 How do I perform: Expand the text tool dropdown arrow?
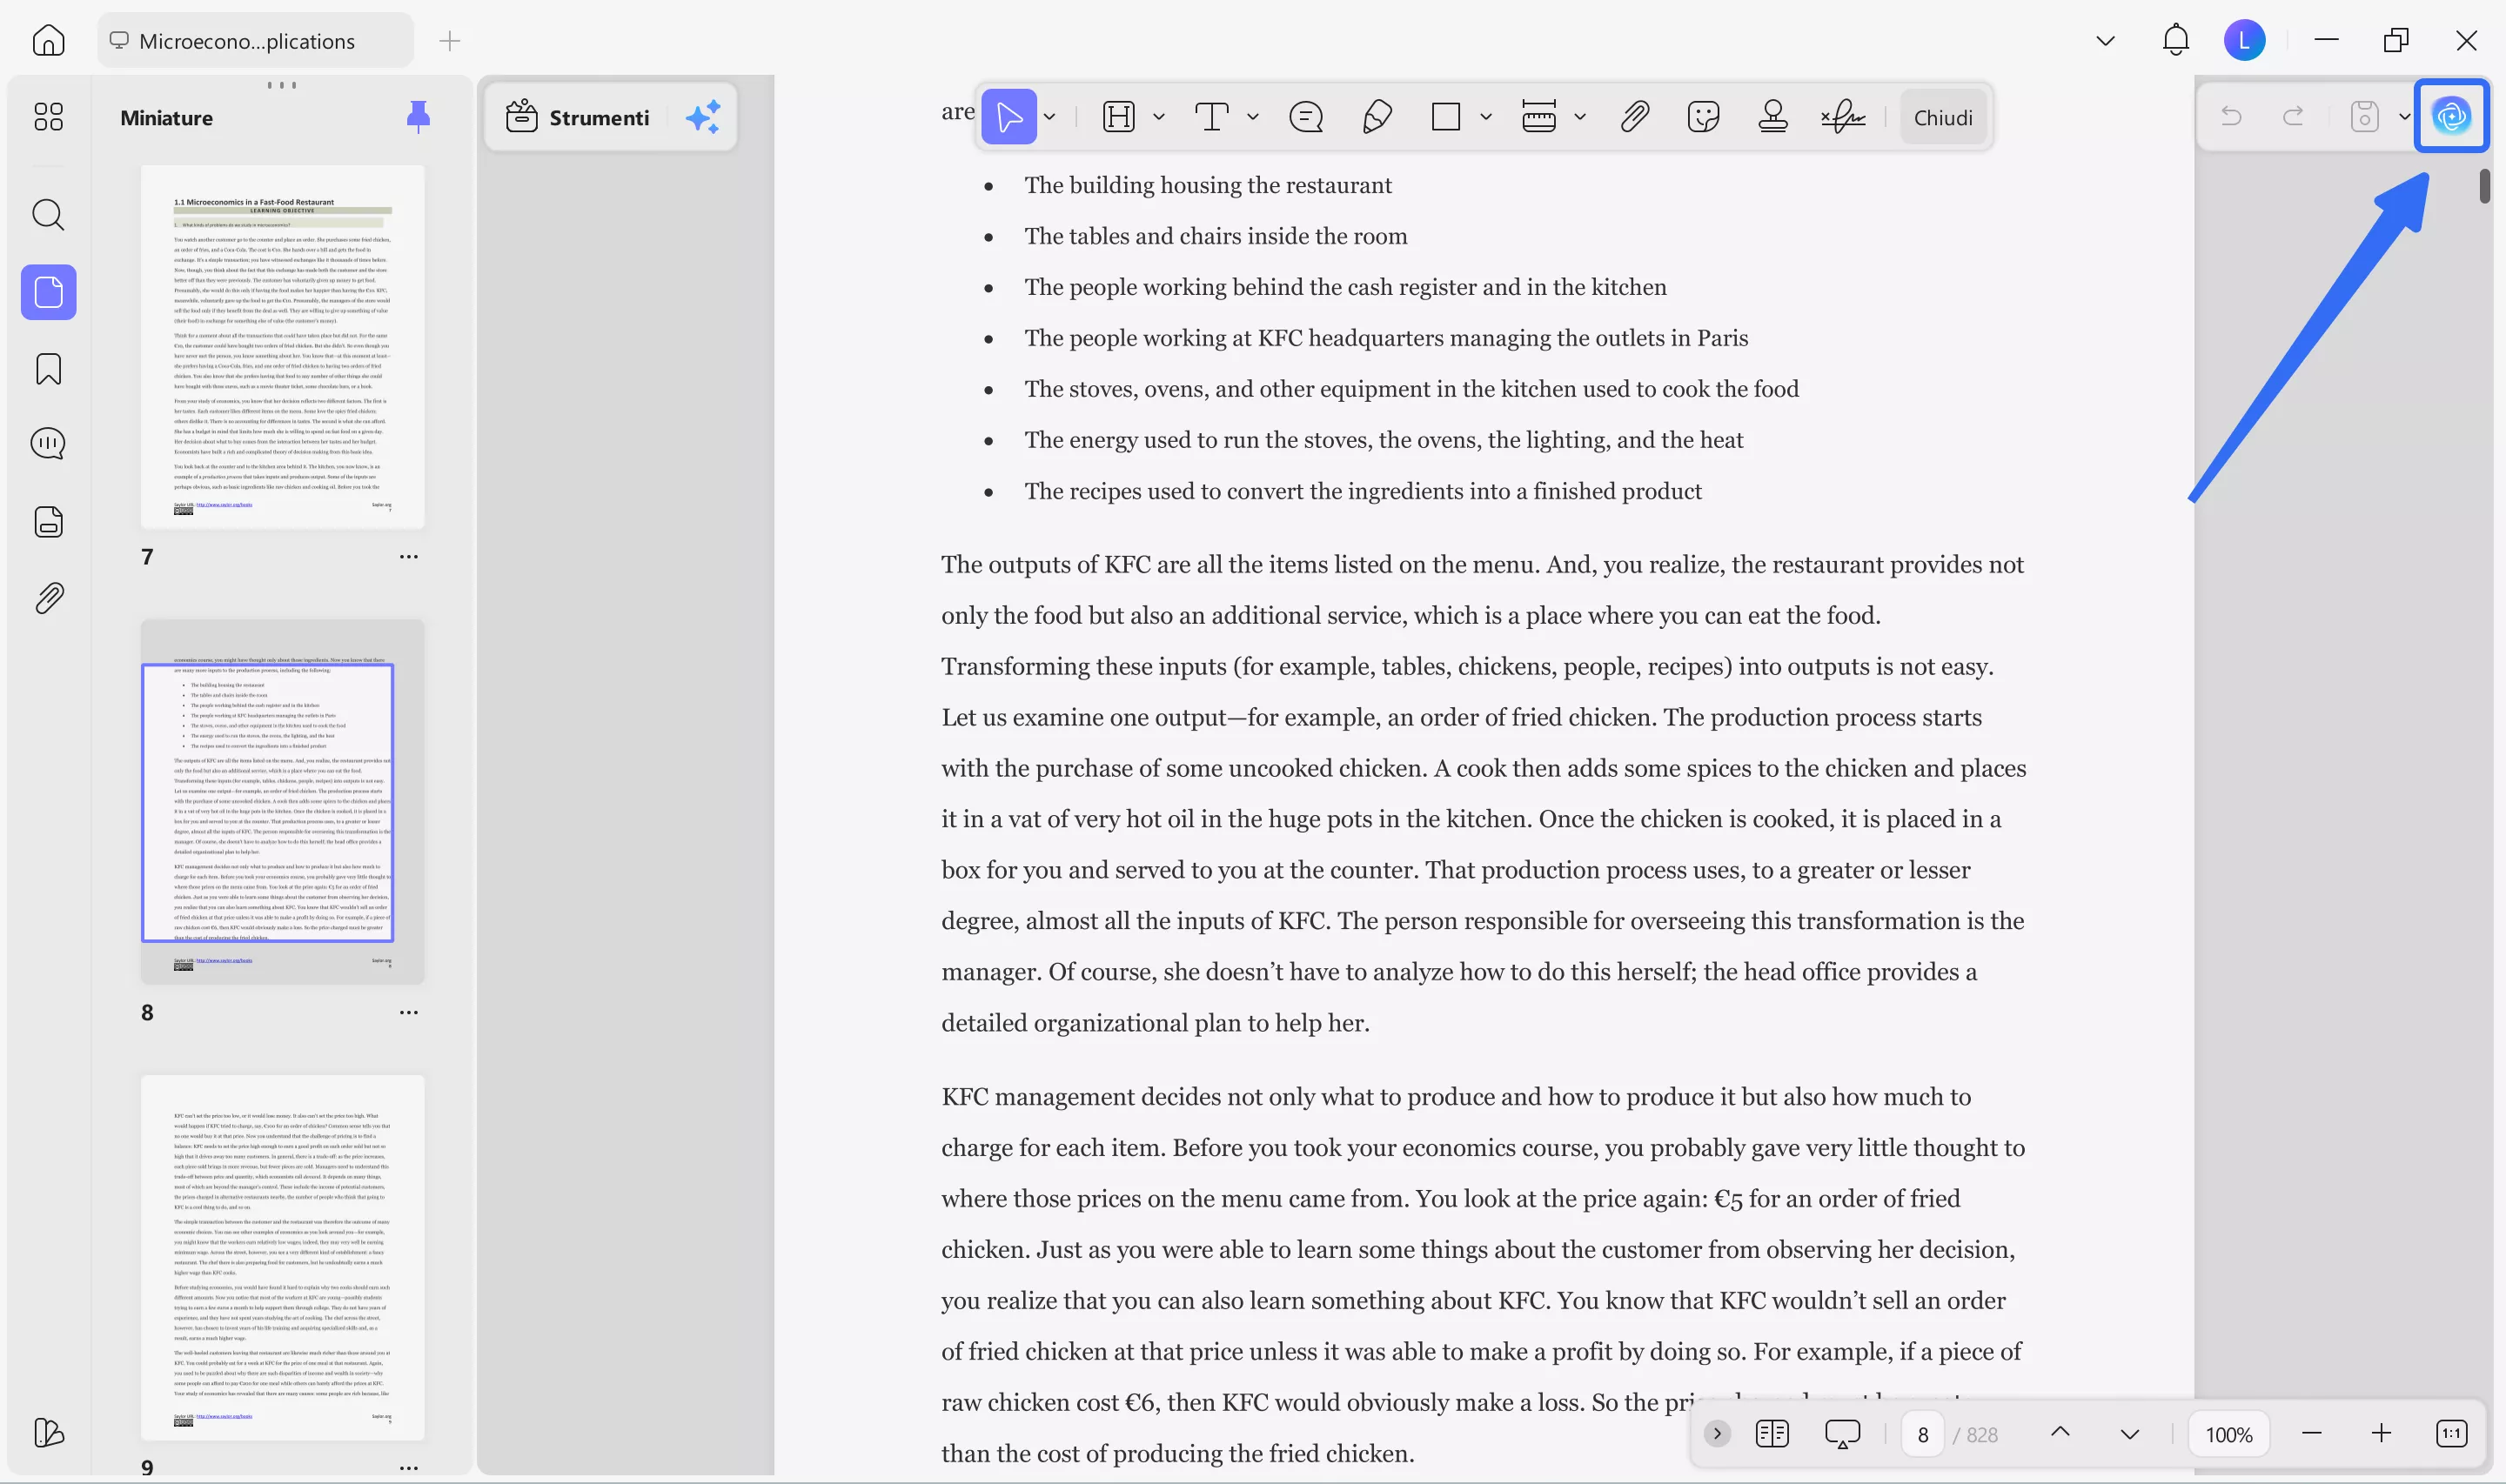click(1253, 117)
